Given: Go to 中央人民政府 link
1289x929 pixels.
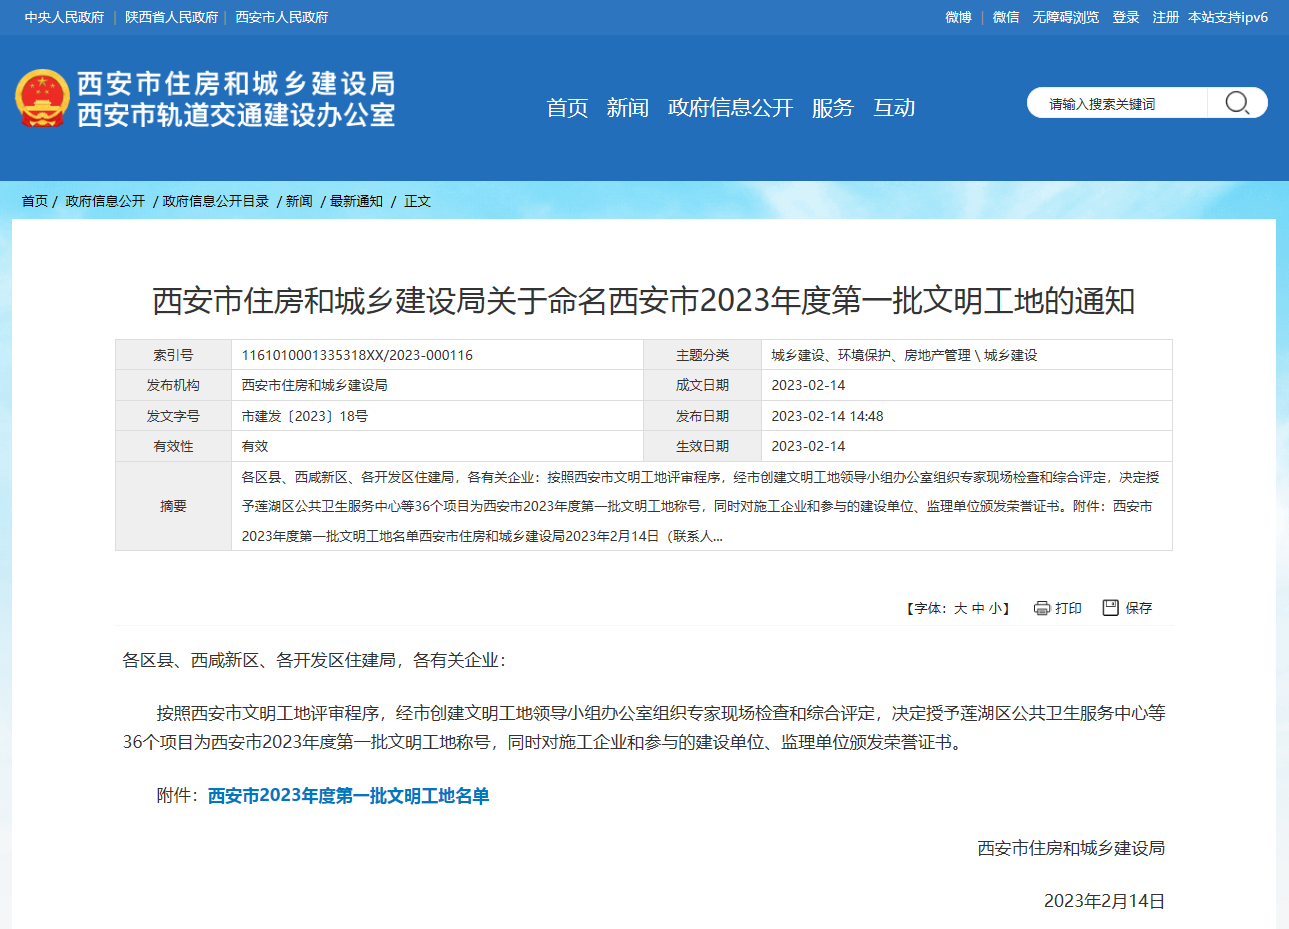Looking at the screenshot, I should pos(65,17).
